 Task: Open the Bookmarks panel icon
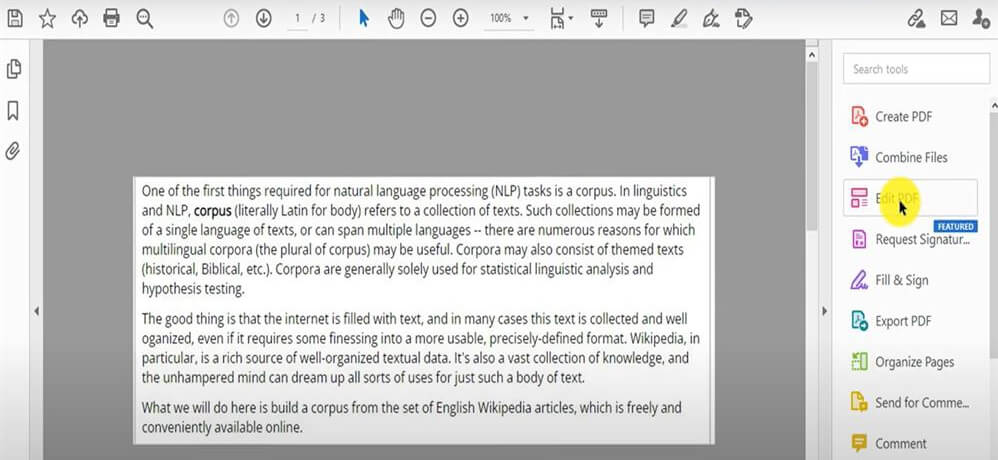tap(13, 111)
